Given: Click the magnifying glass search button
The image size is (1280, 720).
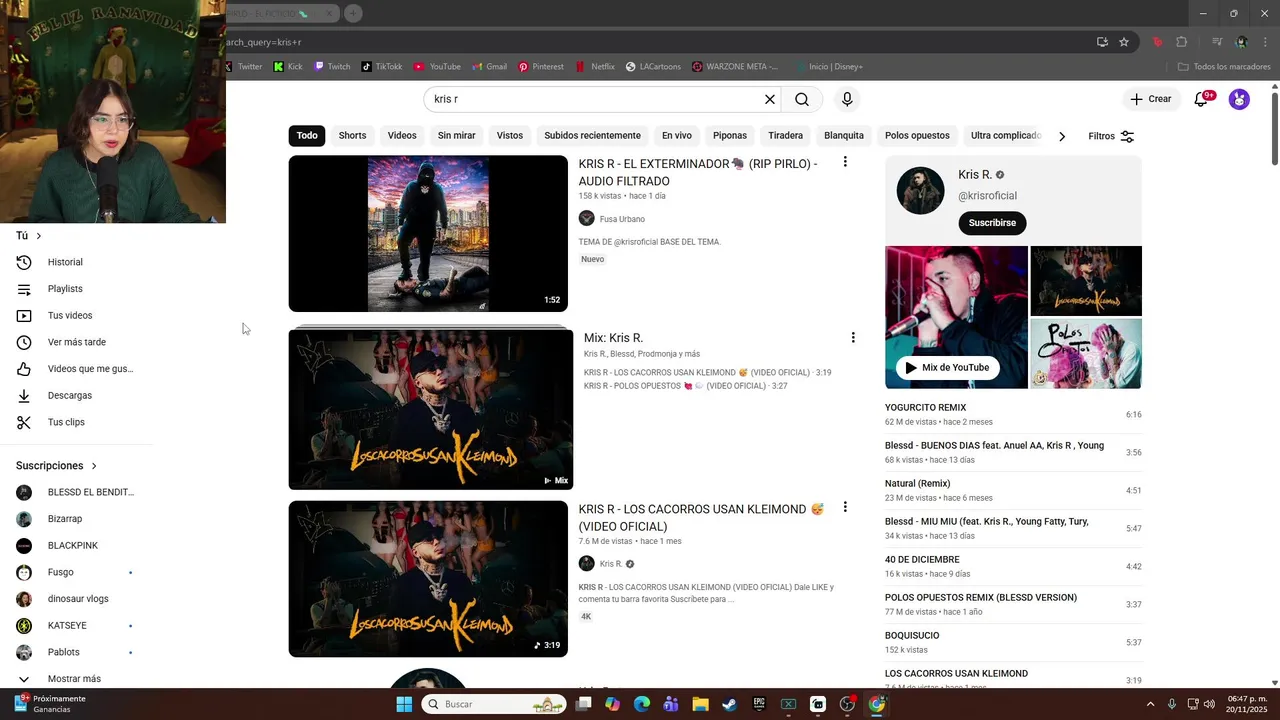Looking at the screenshot, I should point(802,99).
